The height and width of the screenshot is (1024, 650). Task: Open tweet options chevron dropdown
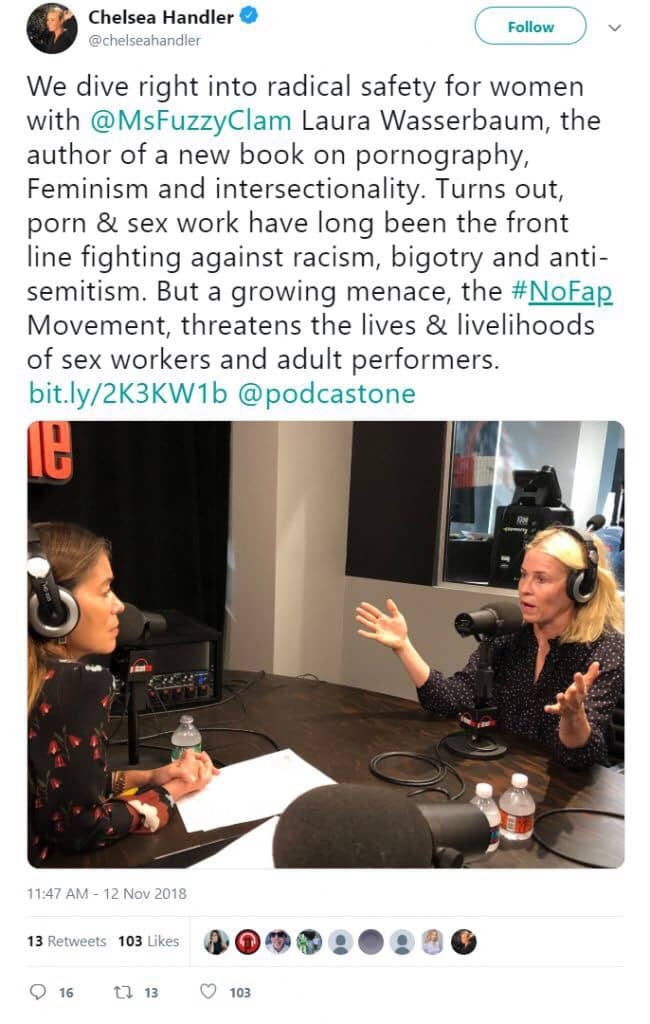click(614, 27)
